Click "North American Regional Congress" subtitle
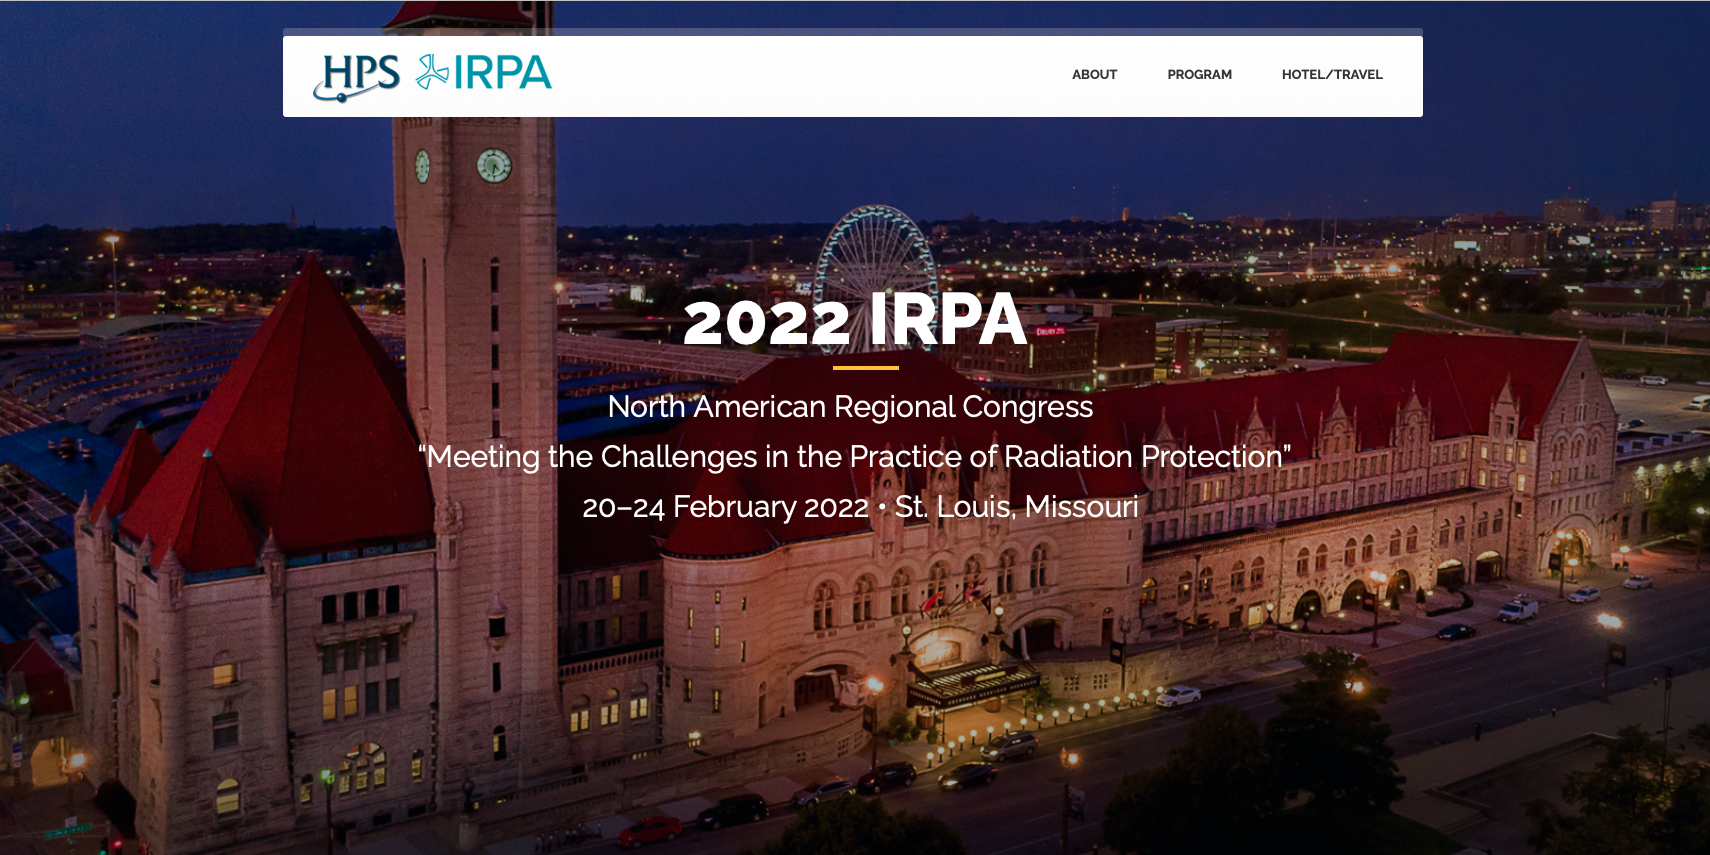 pos(851,407)
